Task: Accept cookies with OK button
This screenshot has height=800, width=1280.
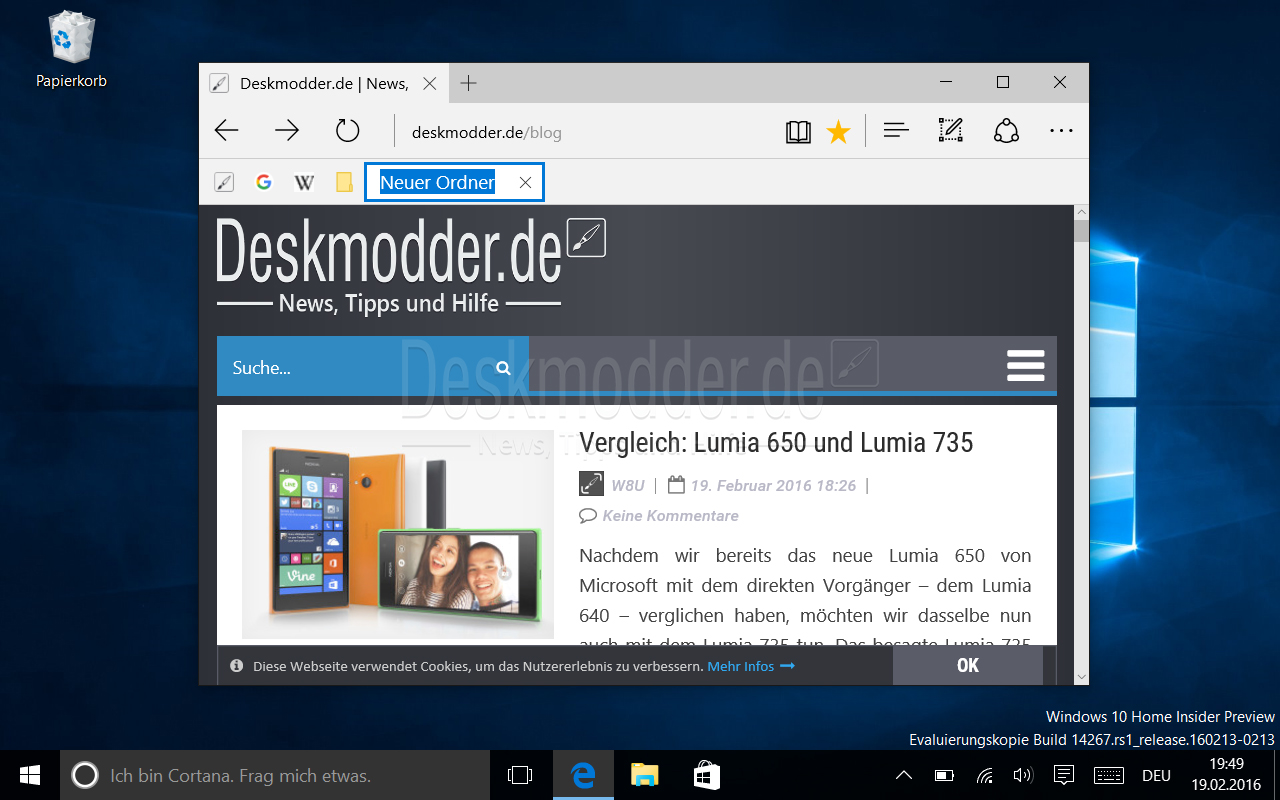Action: pos(968,665)
